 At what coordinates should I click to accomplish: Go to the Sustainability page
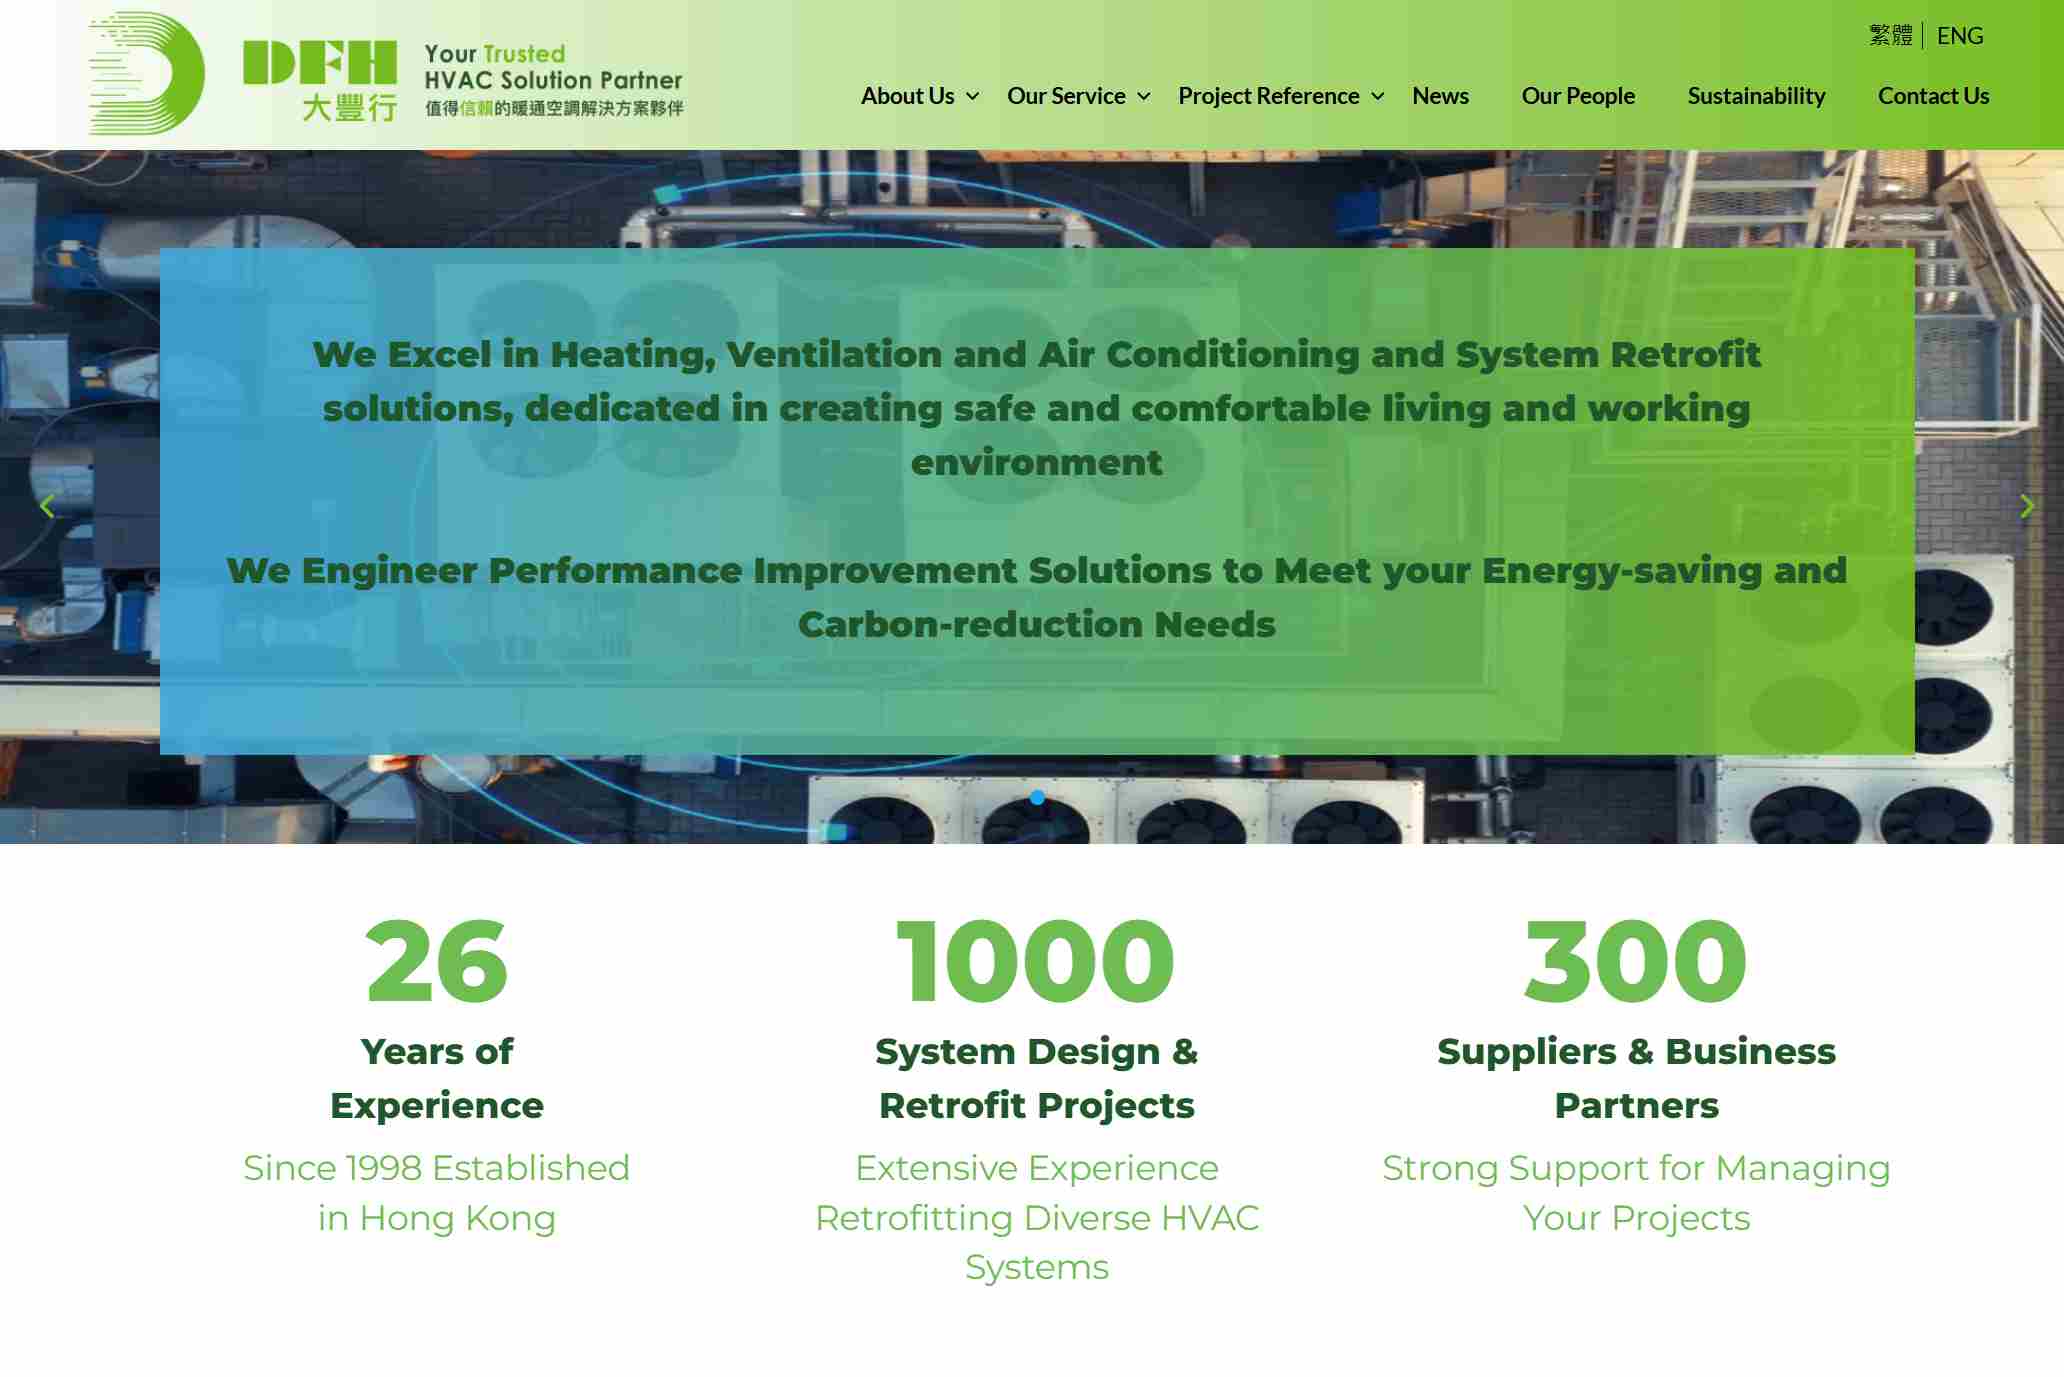[1756, 96]
